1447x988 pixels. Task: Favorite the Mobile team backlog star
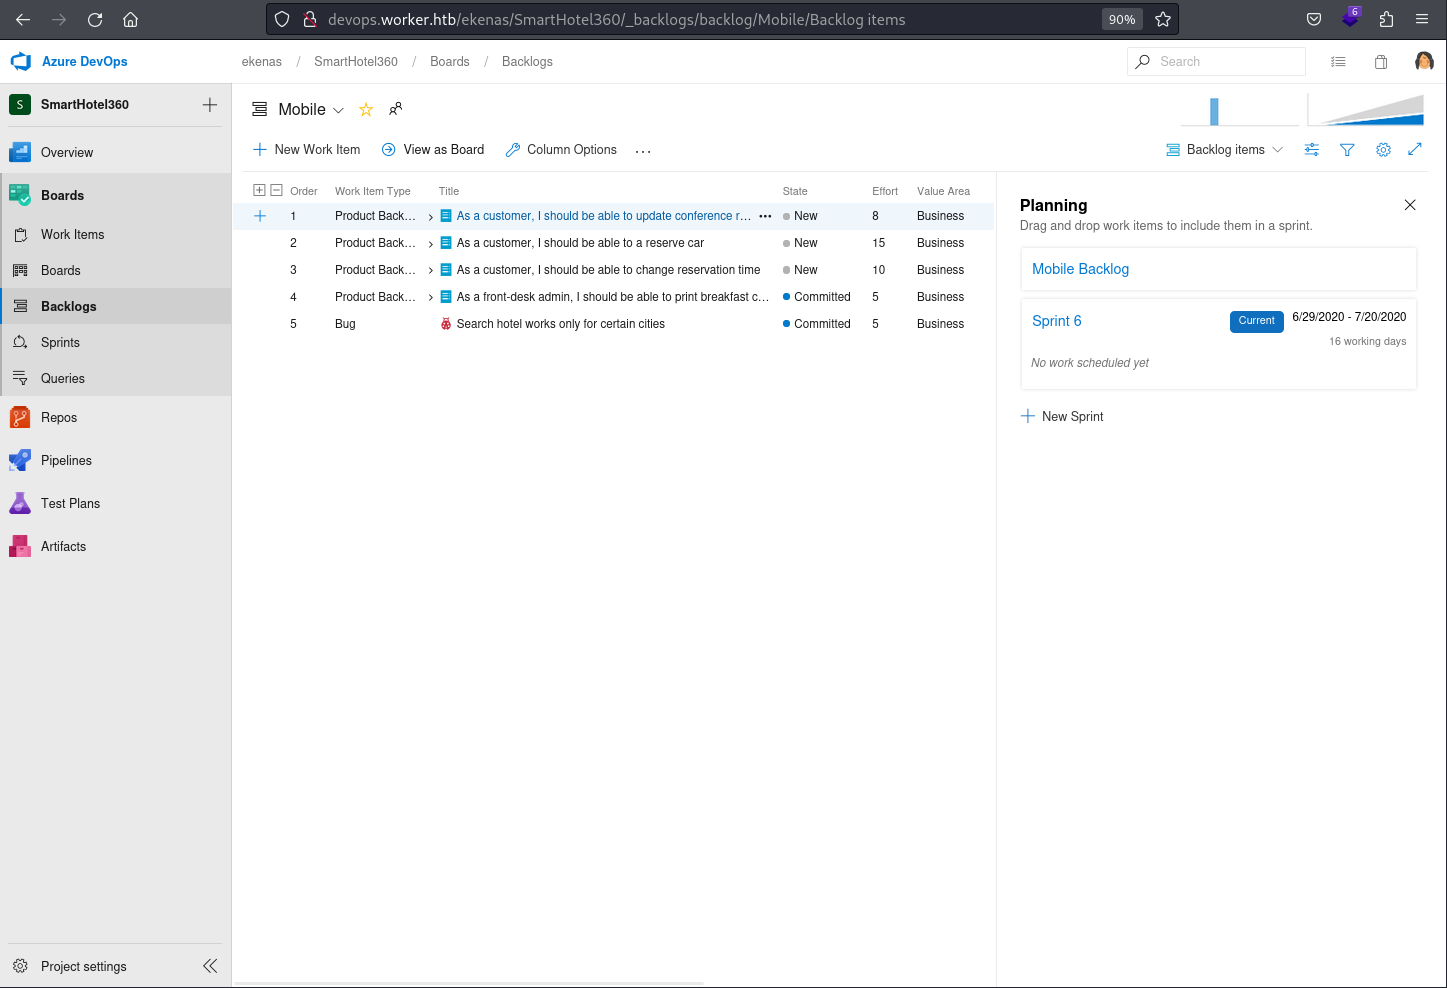coord(366,110)
